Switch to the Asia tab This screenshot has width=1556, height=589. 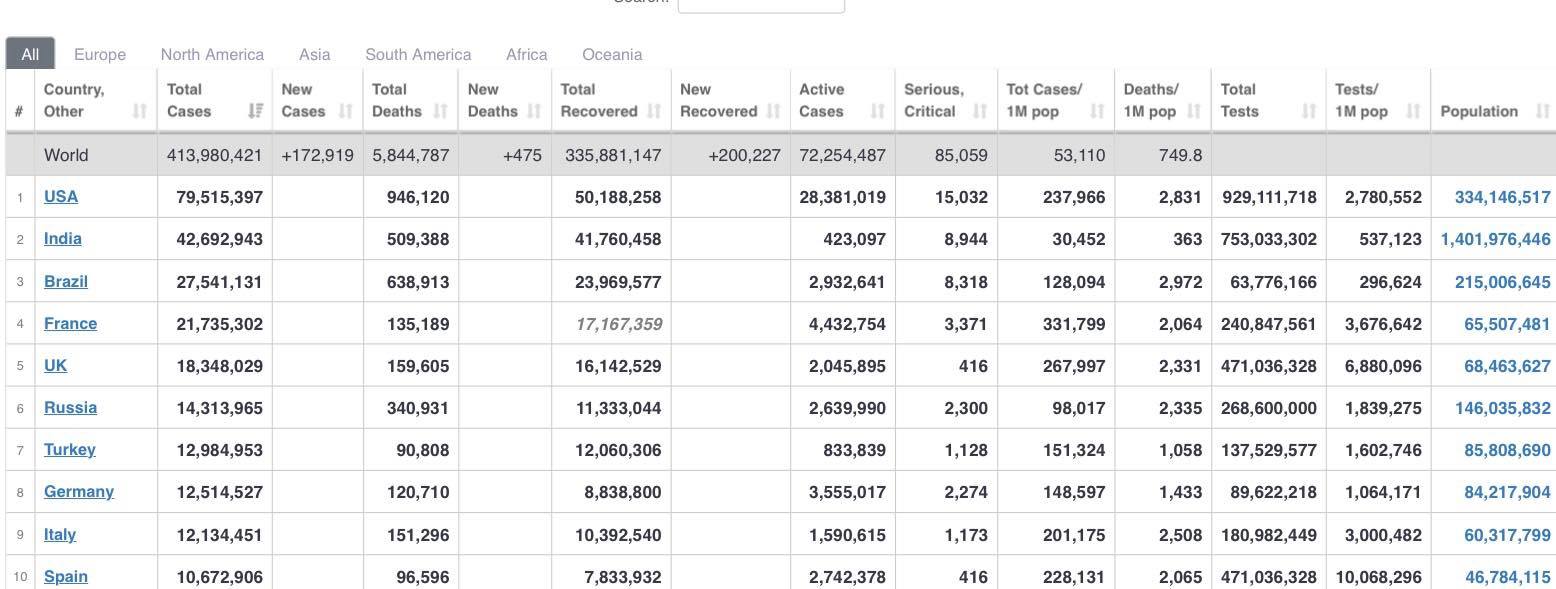314,54
